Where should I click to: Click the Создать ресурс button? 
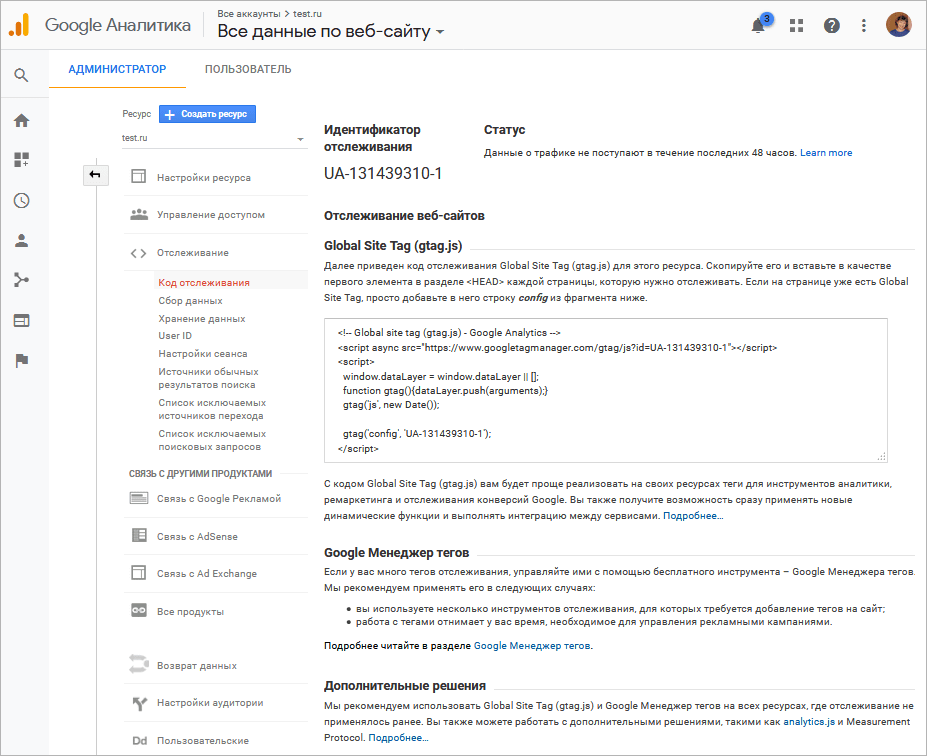click(208, 114)
